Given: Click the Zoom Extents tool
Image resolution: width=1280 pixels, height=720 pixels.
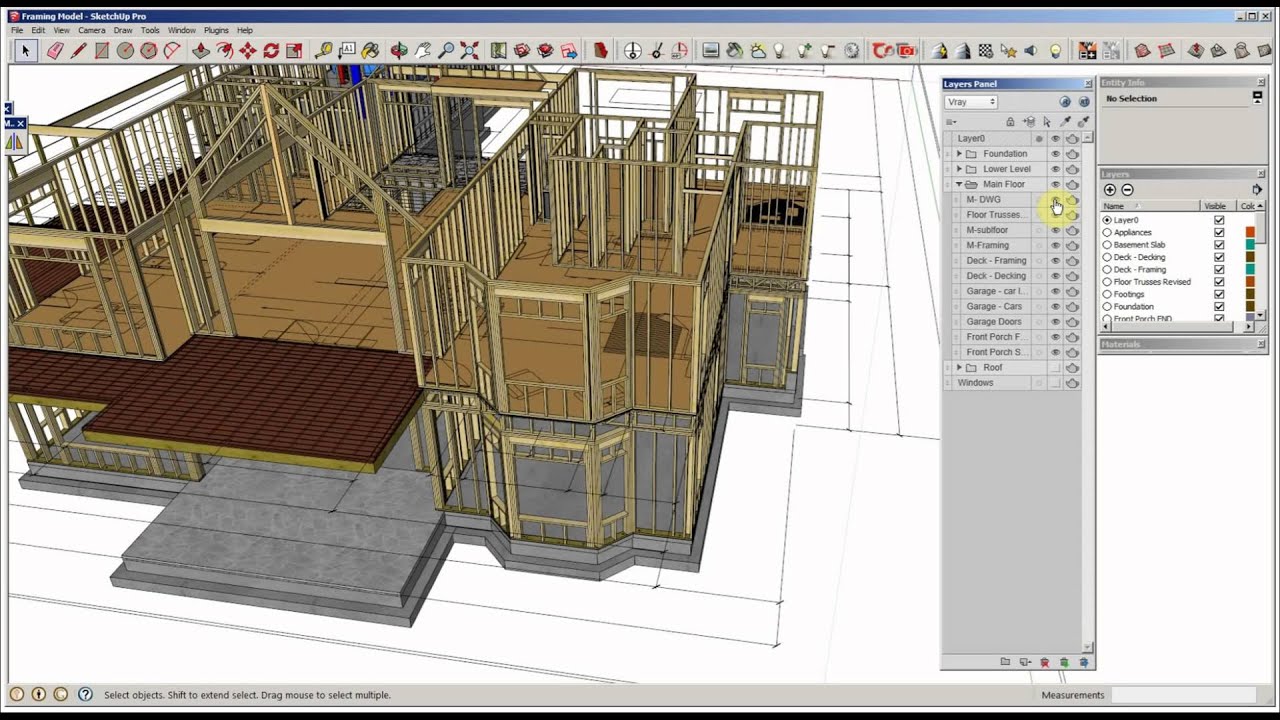Looking at the screenshot, I should point(469,51).
